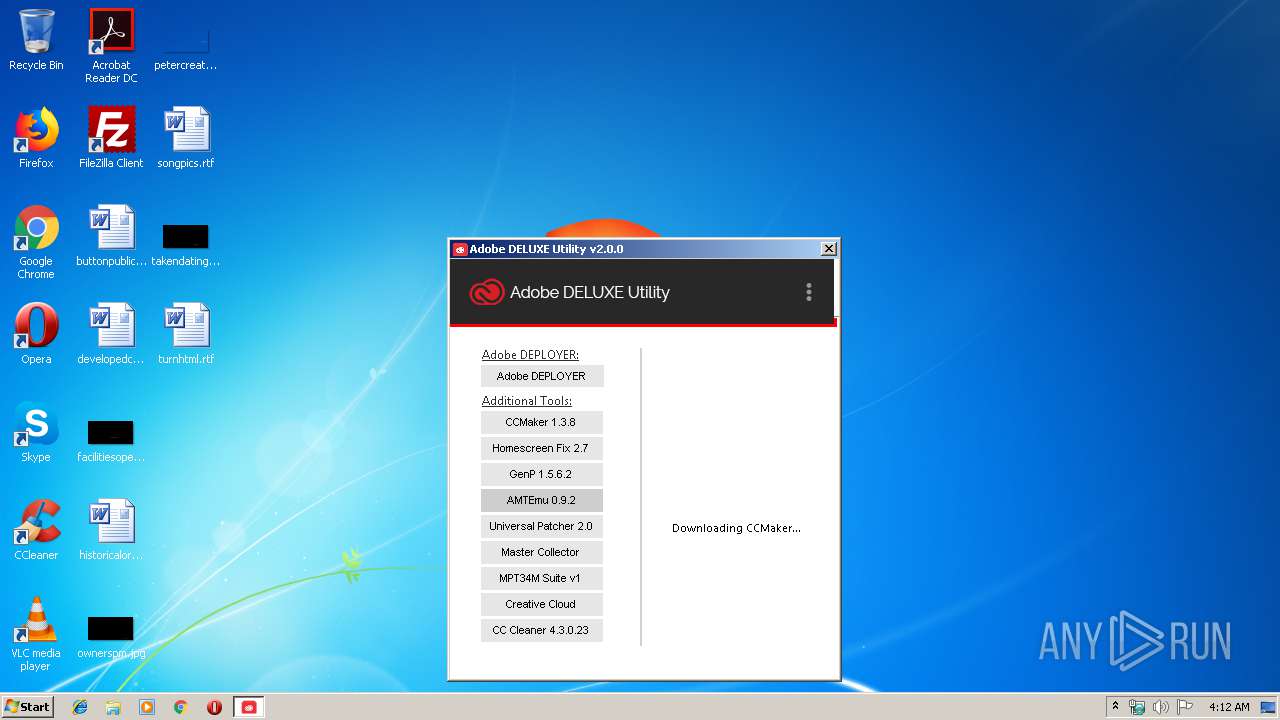Open Action Center flag tray icon
The width and height of the screenshot is (1280, 720).
click(1185, 707)
